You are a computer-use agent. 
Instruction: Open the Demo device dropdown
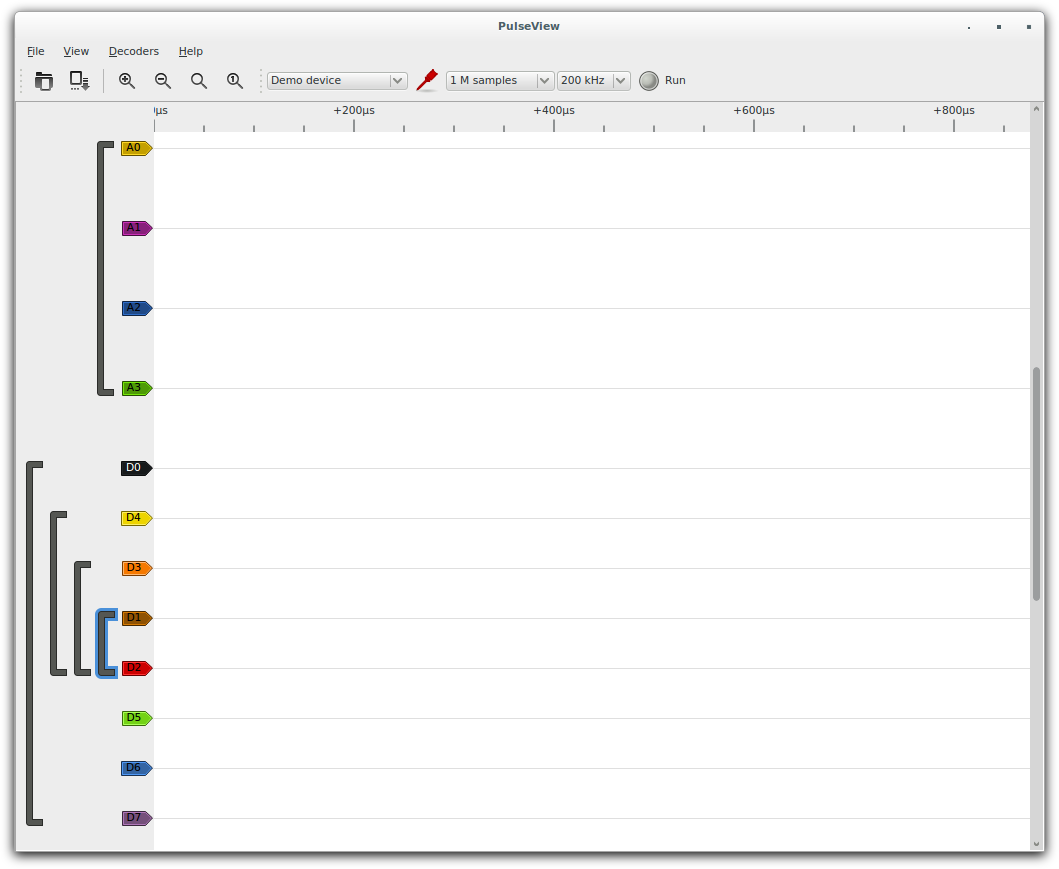pyautogui.click(x=337, y=81)
